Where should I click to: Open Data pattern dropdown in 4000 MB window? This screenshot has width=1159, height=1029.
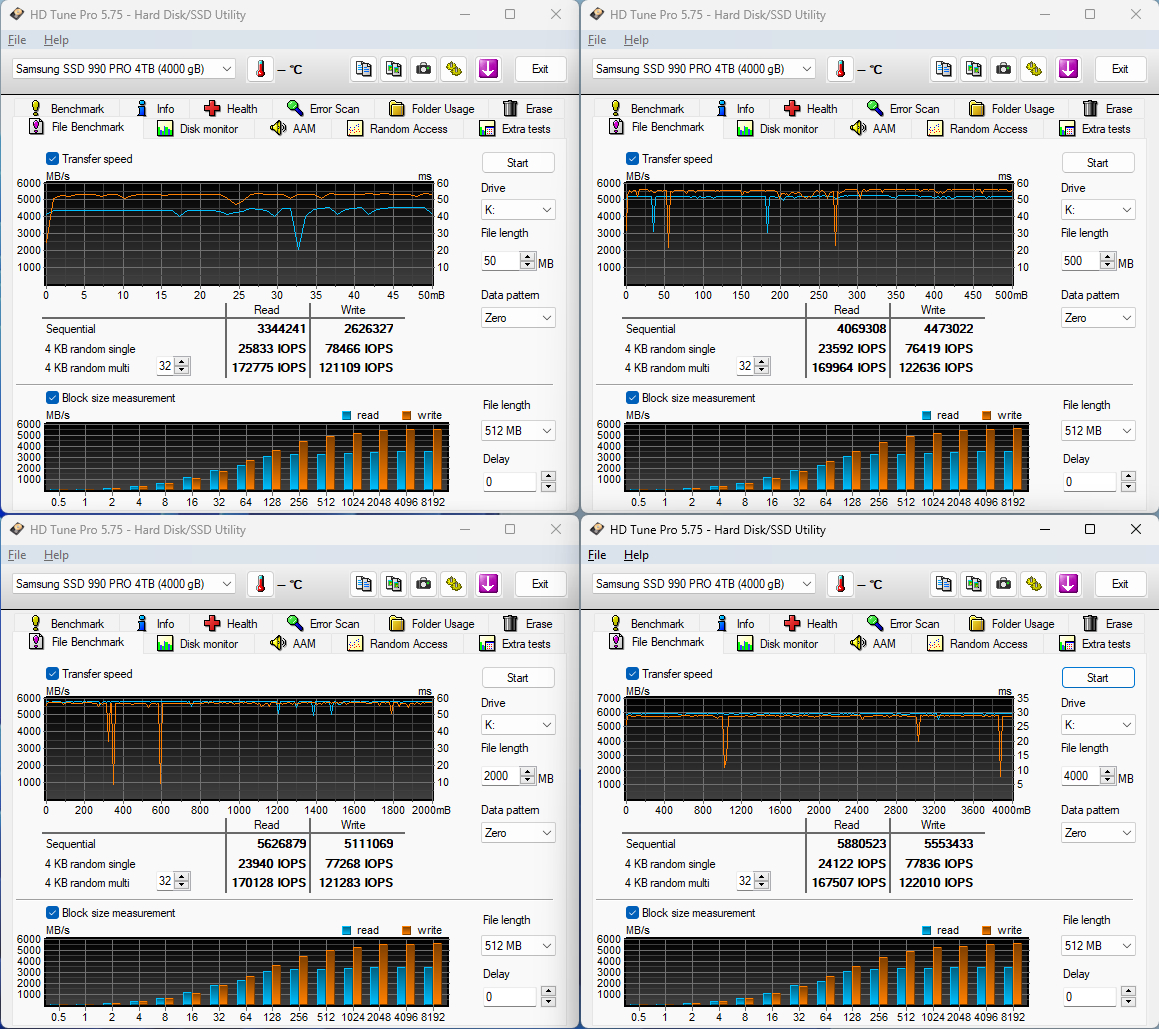[x=1098, y=833]
